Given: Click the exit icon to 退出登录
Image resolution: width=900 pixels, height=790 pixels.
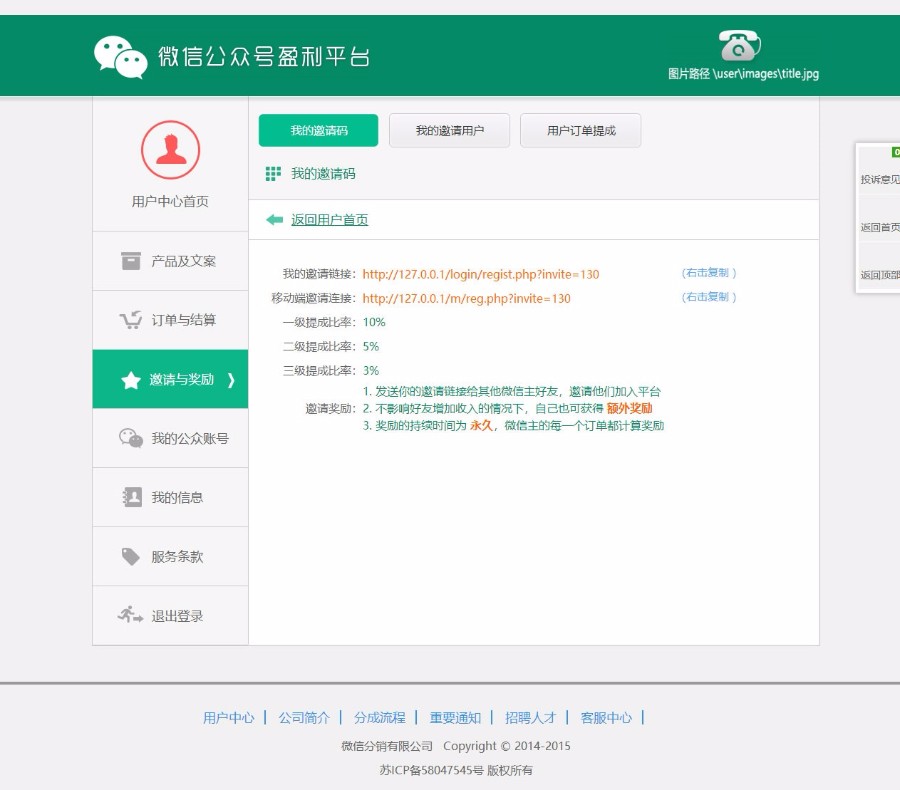Looking at the screenshot, I should coord(127,615).
